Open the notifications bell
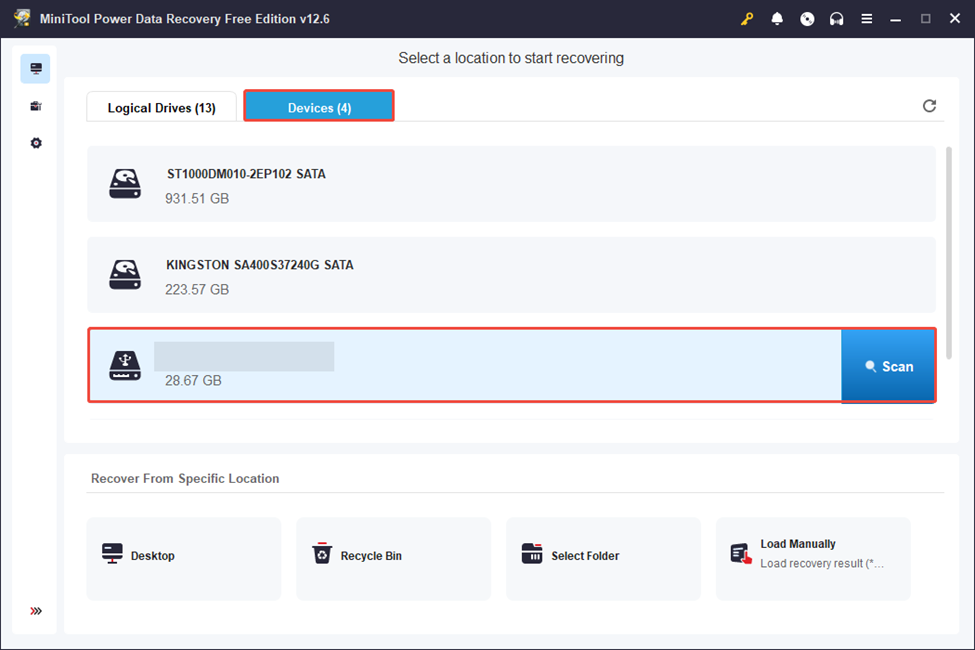This screenshot has width=975, height=650. coord(777,19)
